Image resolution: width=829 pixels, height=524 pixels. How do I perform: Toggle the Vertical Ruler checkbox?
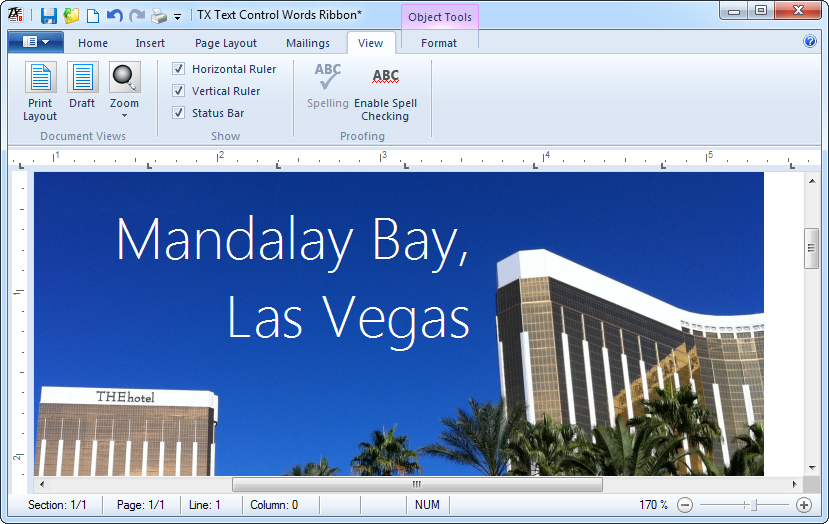point(179,91)
